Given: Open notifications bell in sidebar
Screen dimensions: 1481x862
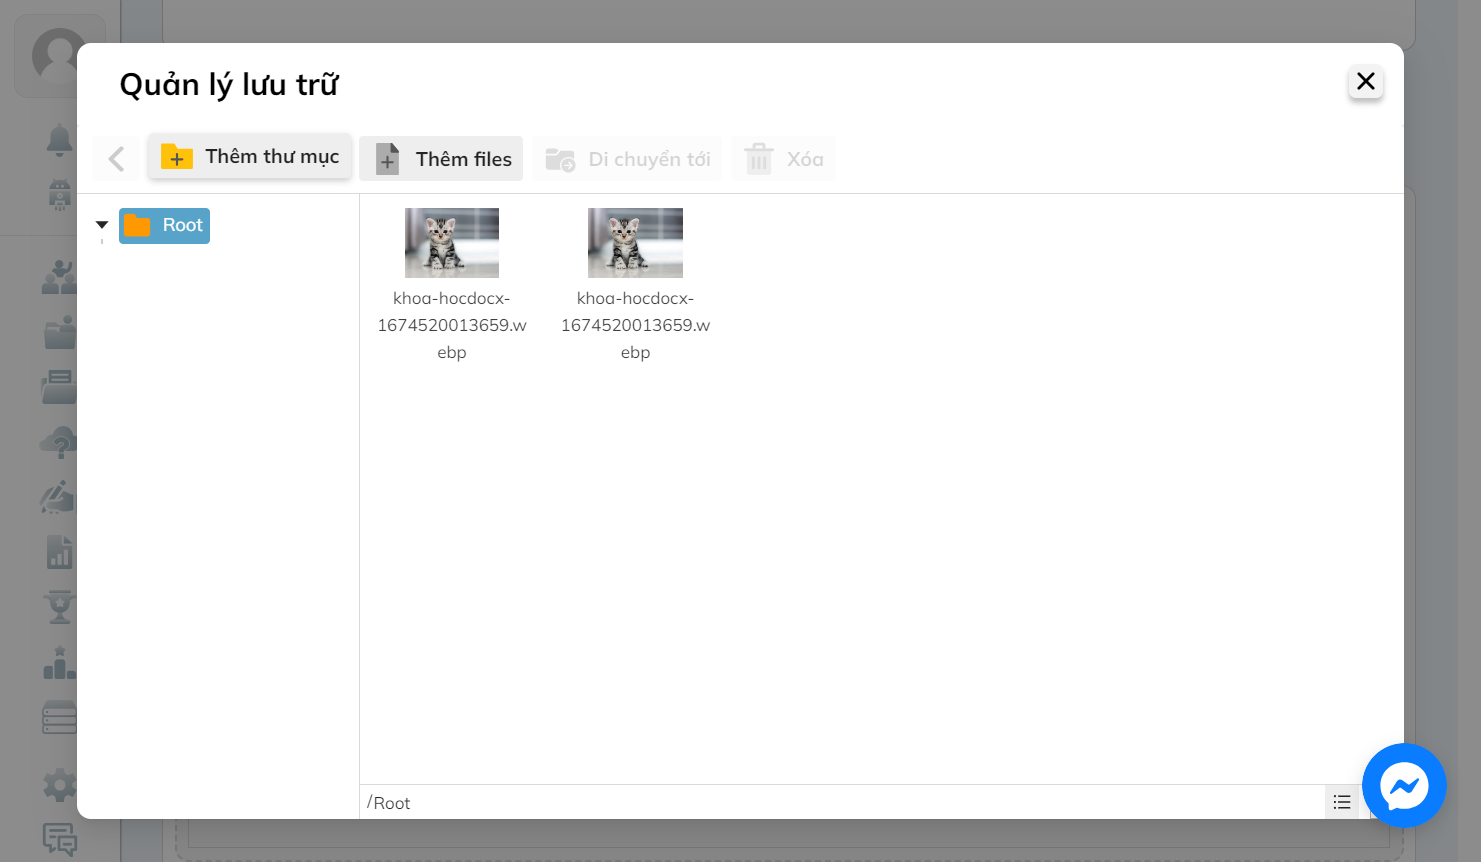Looking at the screenshot, I should point(60,140).
